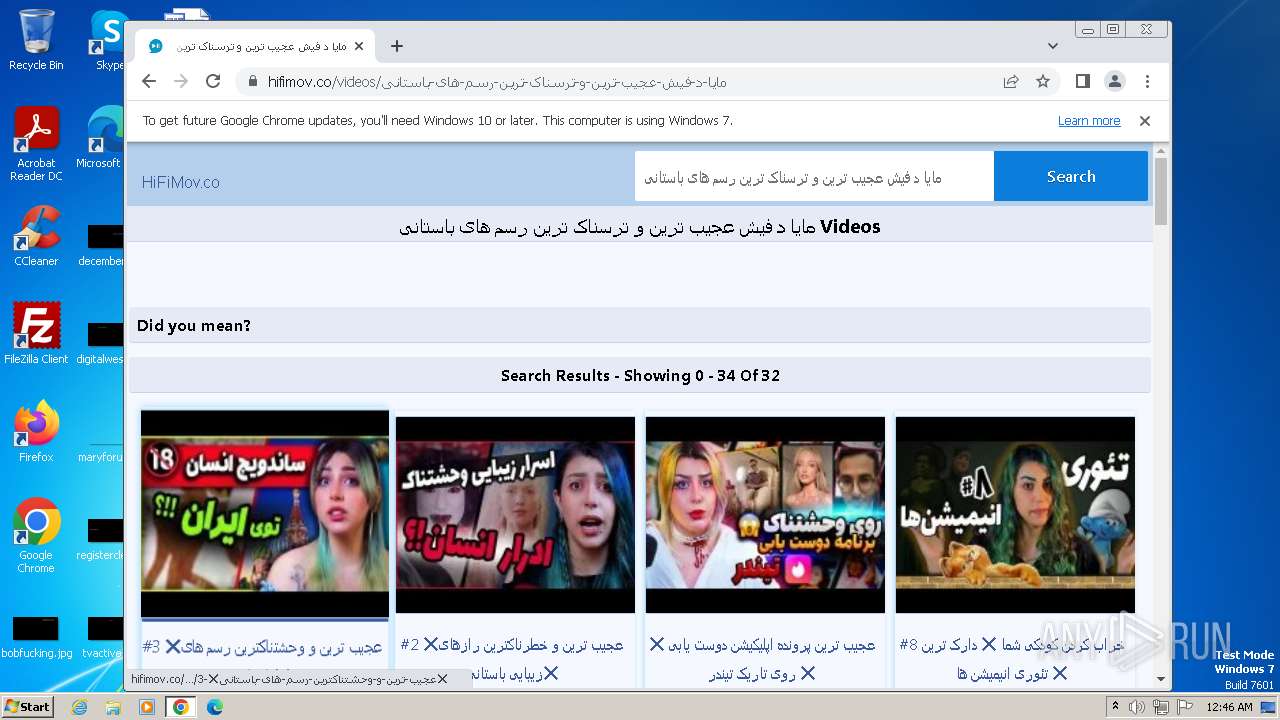Screen dimensions: 1280x720
Task: Click the blue Search button
Action: tap(1071, 177)
